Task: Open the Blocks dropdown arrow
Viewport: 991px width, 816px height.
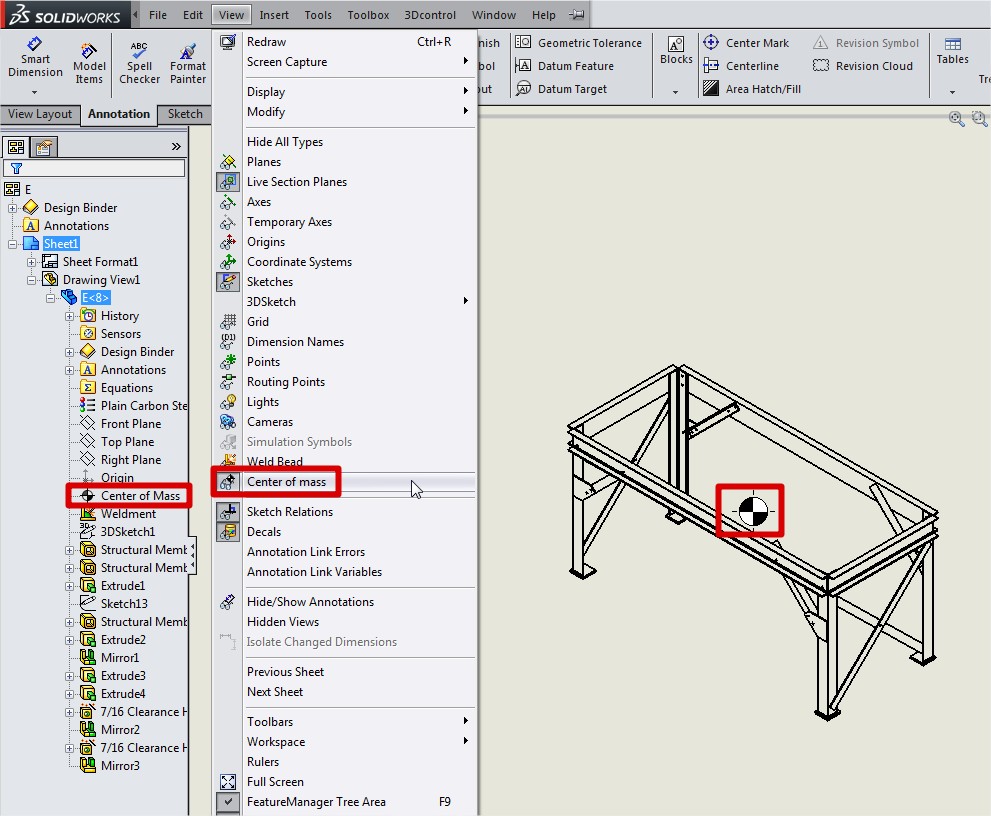Action: 676,91
